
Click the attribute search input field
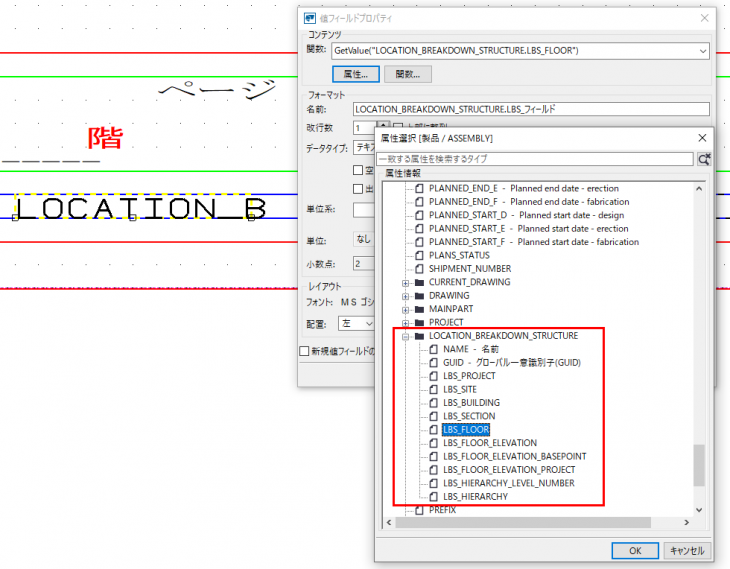(535, 159)
